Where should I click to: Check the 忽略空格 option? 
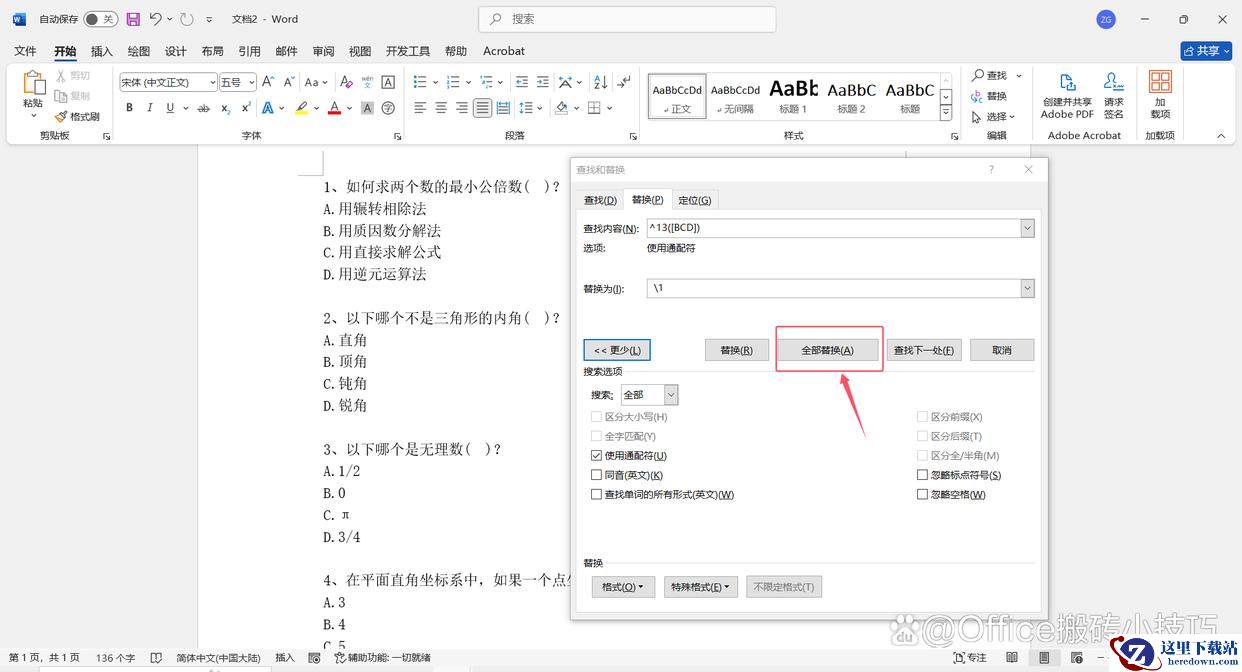923,495
